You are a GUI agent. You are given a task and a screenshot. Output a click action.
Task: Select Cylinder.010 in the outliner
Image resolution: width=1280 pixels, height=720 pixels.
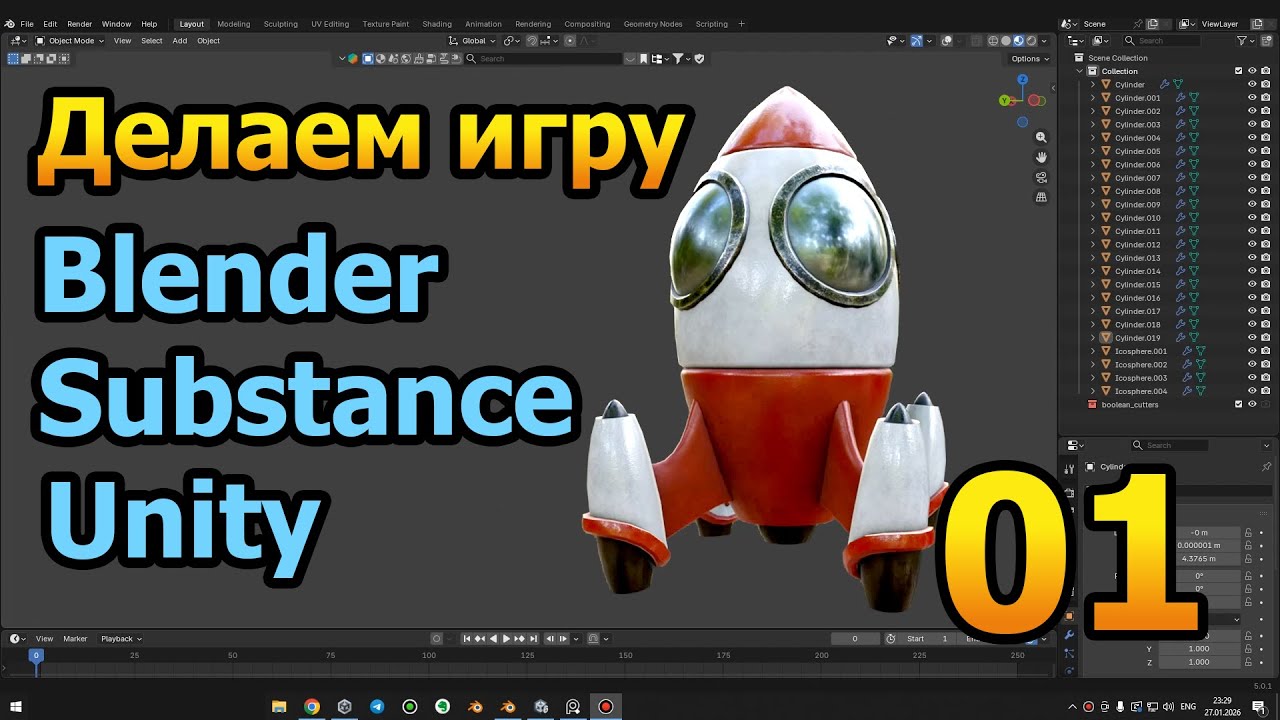coord(1138,218)
